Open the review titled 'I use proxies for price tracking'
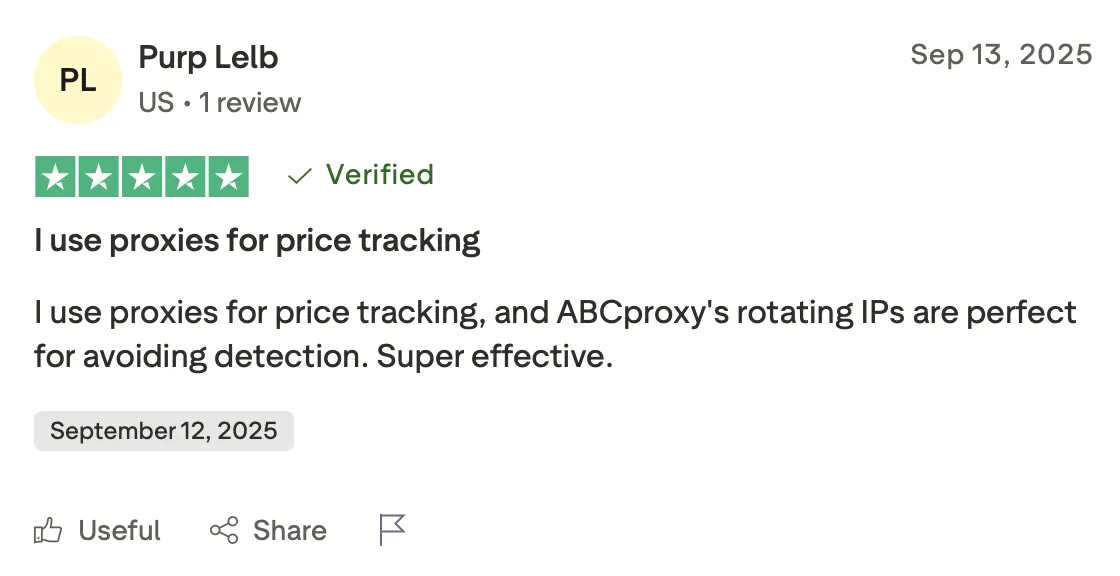This screenshot has height=576, width=1120. [255, 240]
